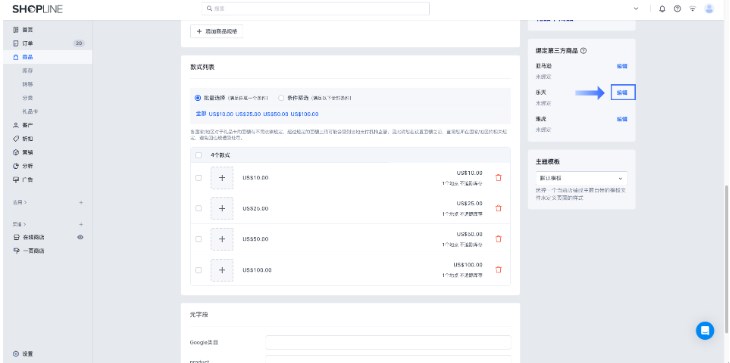Click the blue All (全部) filter link

coord(201,114)
